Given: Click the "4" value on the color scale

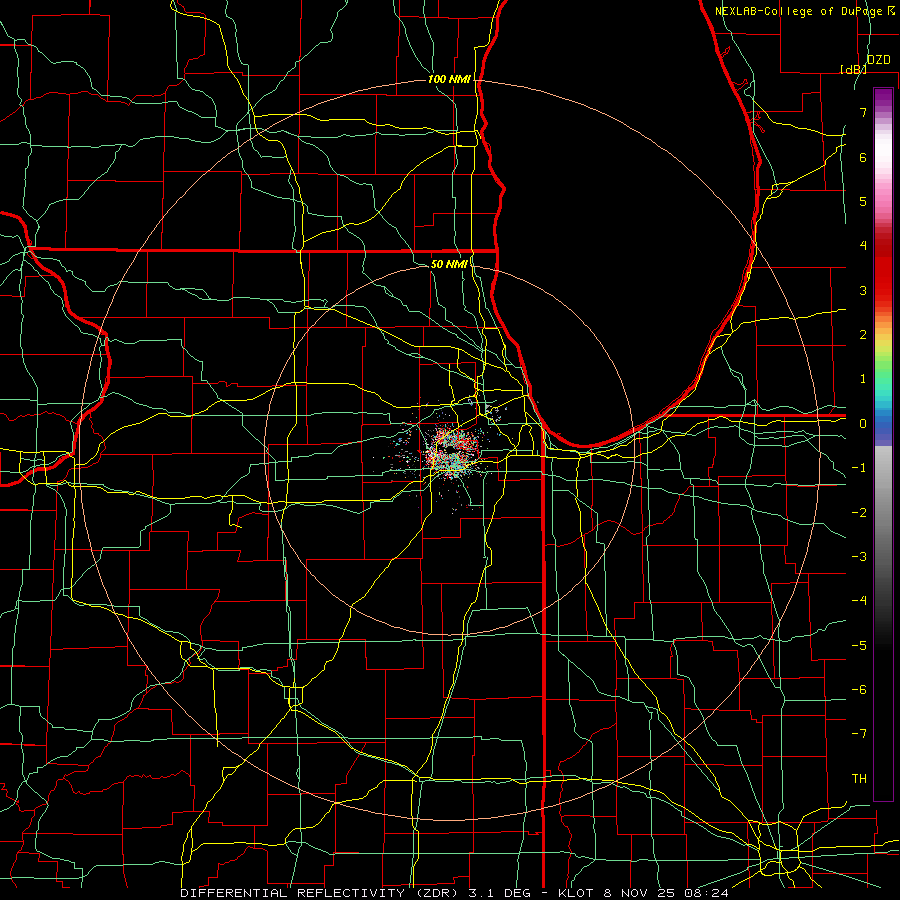Looking at the screenshot, I should pos(863,246).
